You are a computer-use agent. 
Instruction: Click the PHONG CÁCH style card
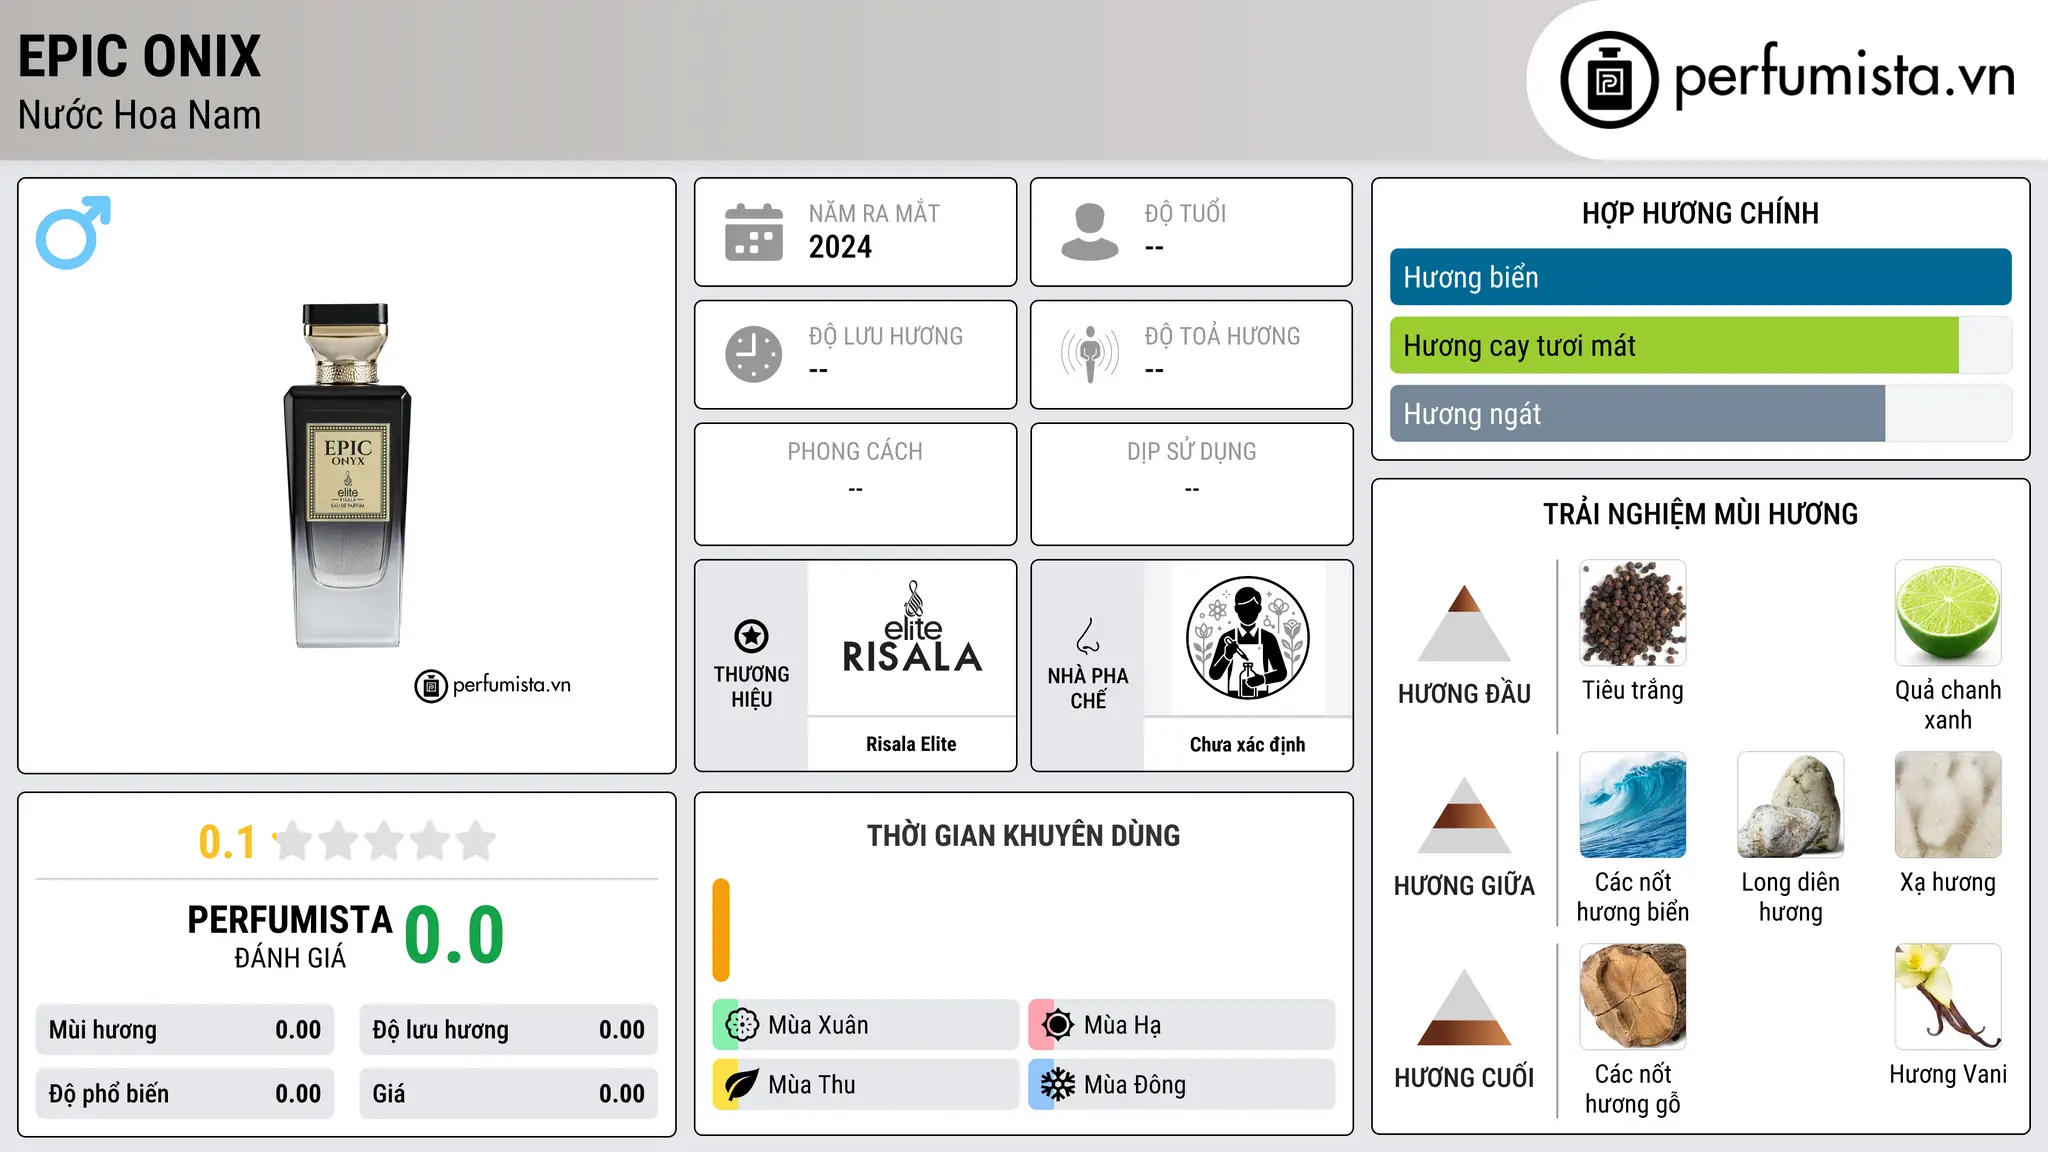pos(855,484)
